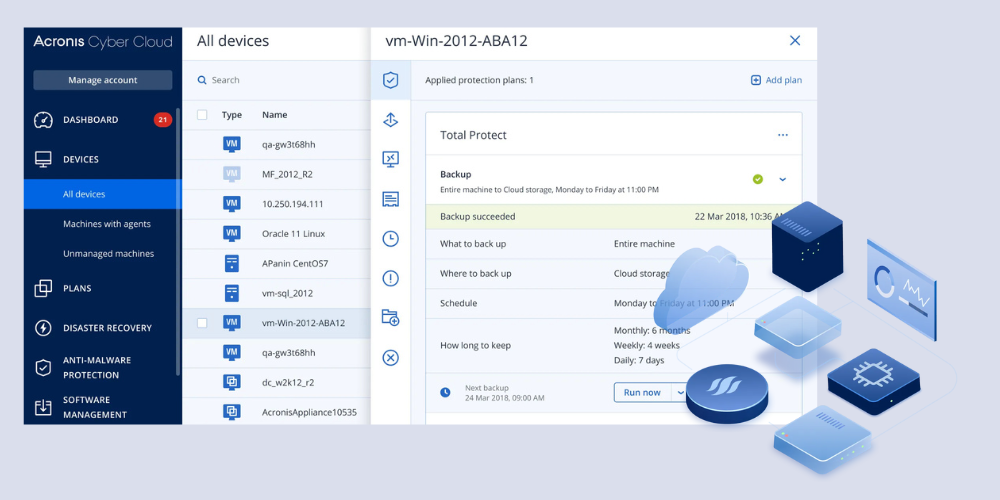Screen dimensions: 1000x500
Task: Click the red 21 notification badge
Action: [163, 120]
